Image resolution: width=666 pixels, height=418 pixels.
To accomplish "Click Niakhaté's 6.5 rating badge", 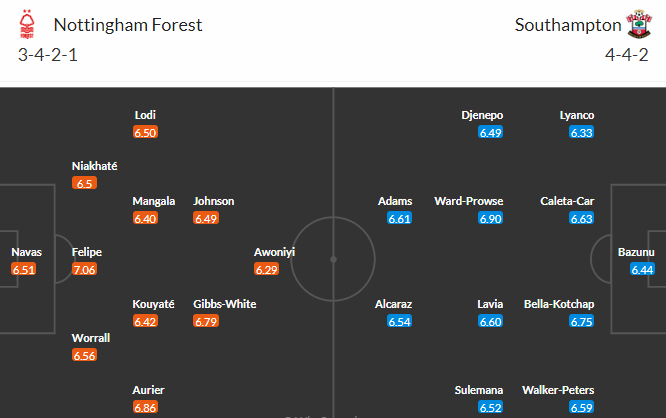I will [85, 183].
